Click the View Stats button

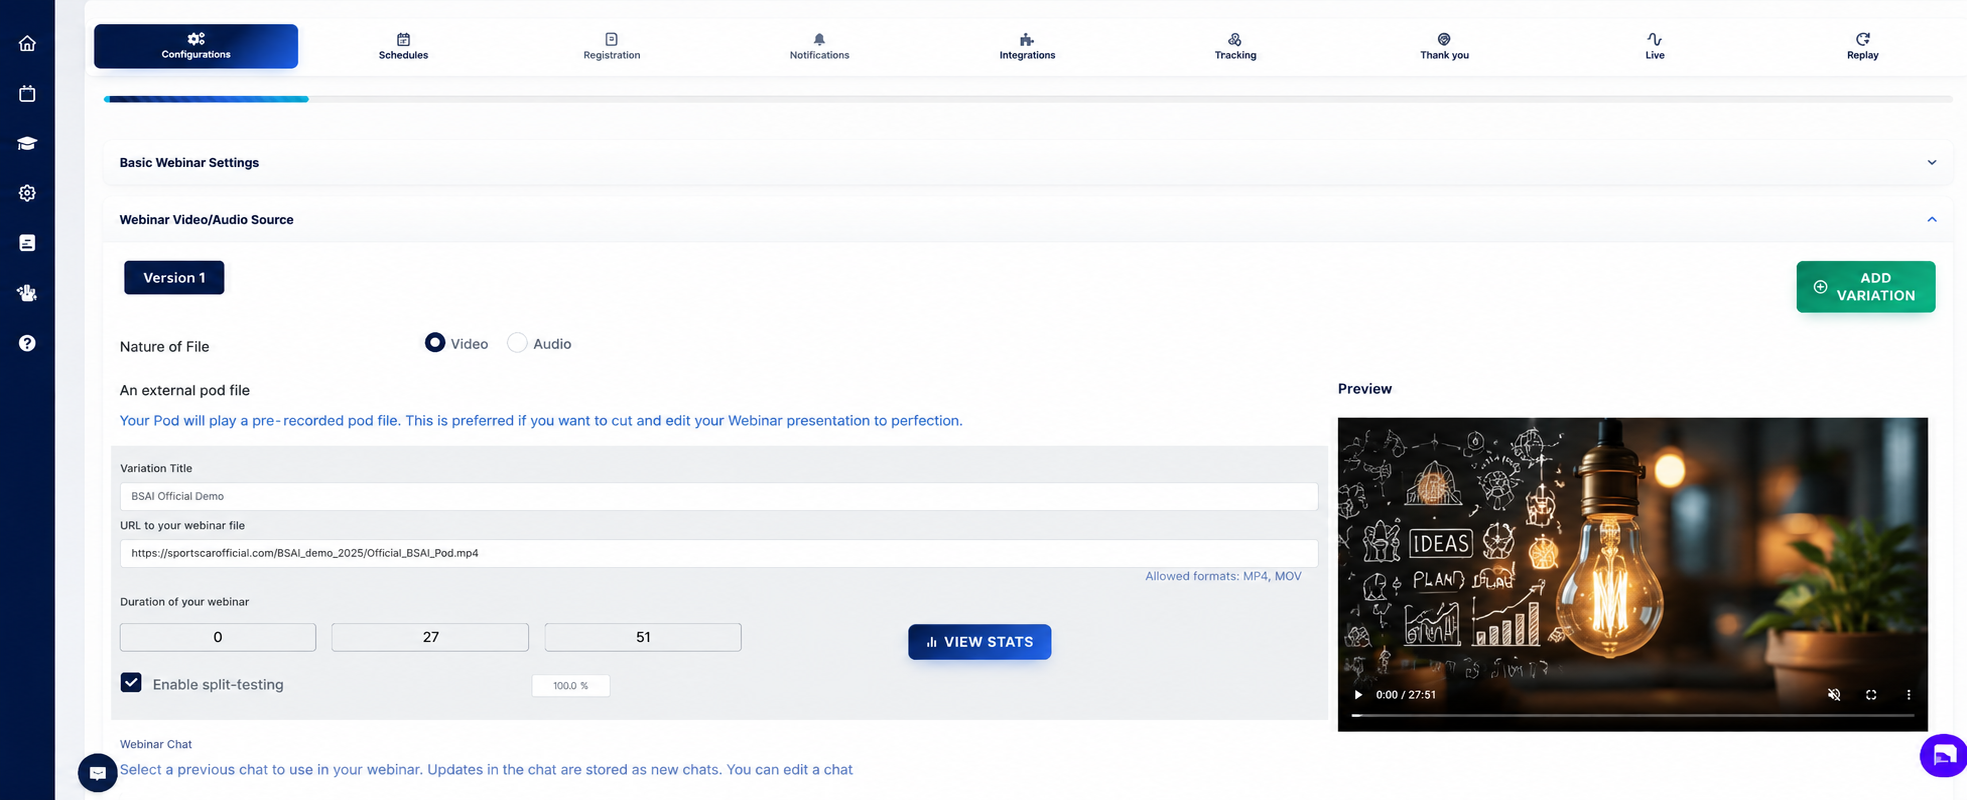coord(979,641)
